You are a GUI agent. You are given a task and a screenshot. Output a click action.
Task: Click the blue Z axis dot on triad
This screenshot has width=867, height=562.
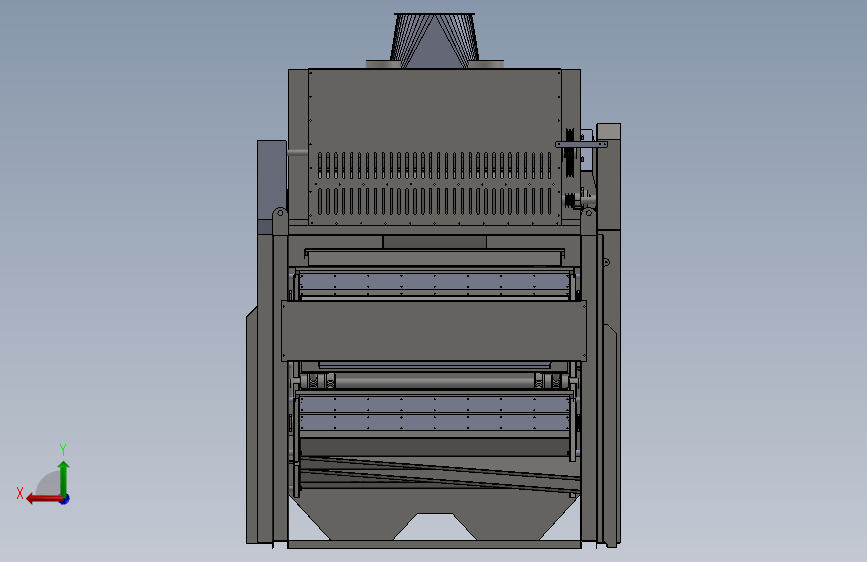[65, 499]
